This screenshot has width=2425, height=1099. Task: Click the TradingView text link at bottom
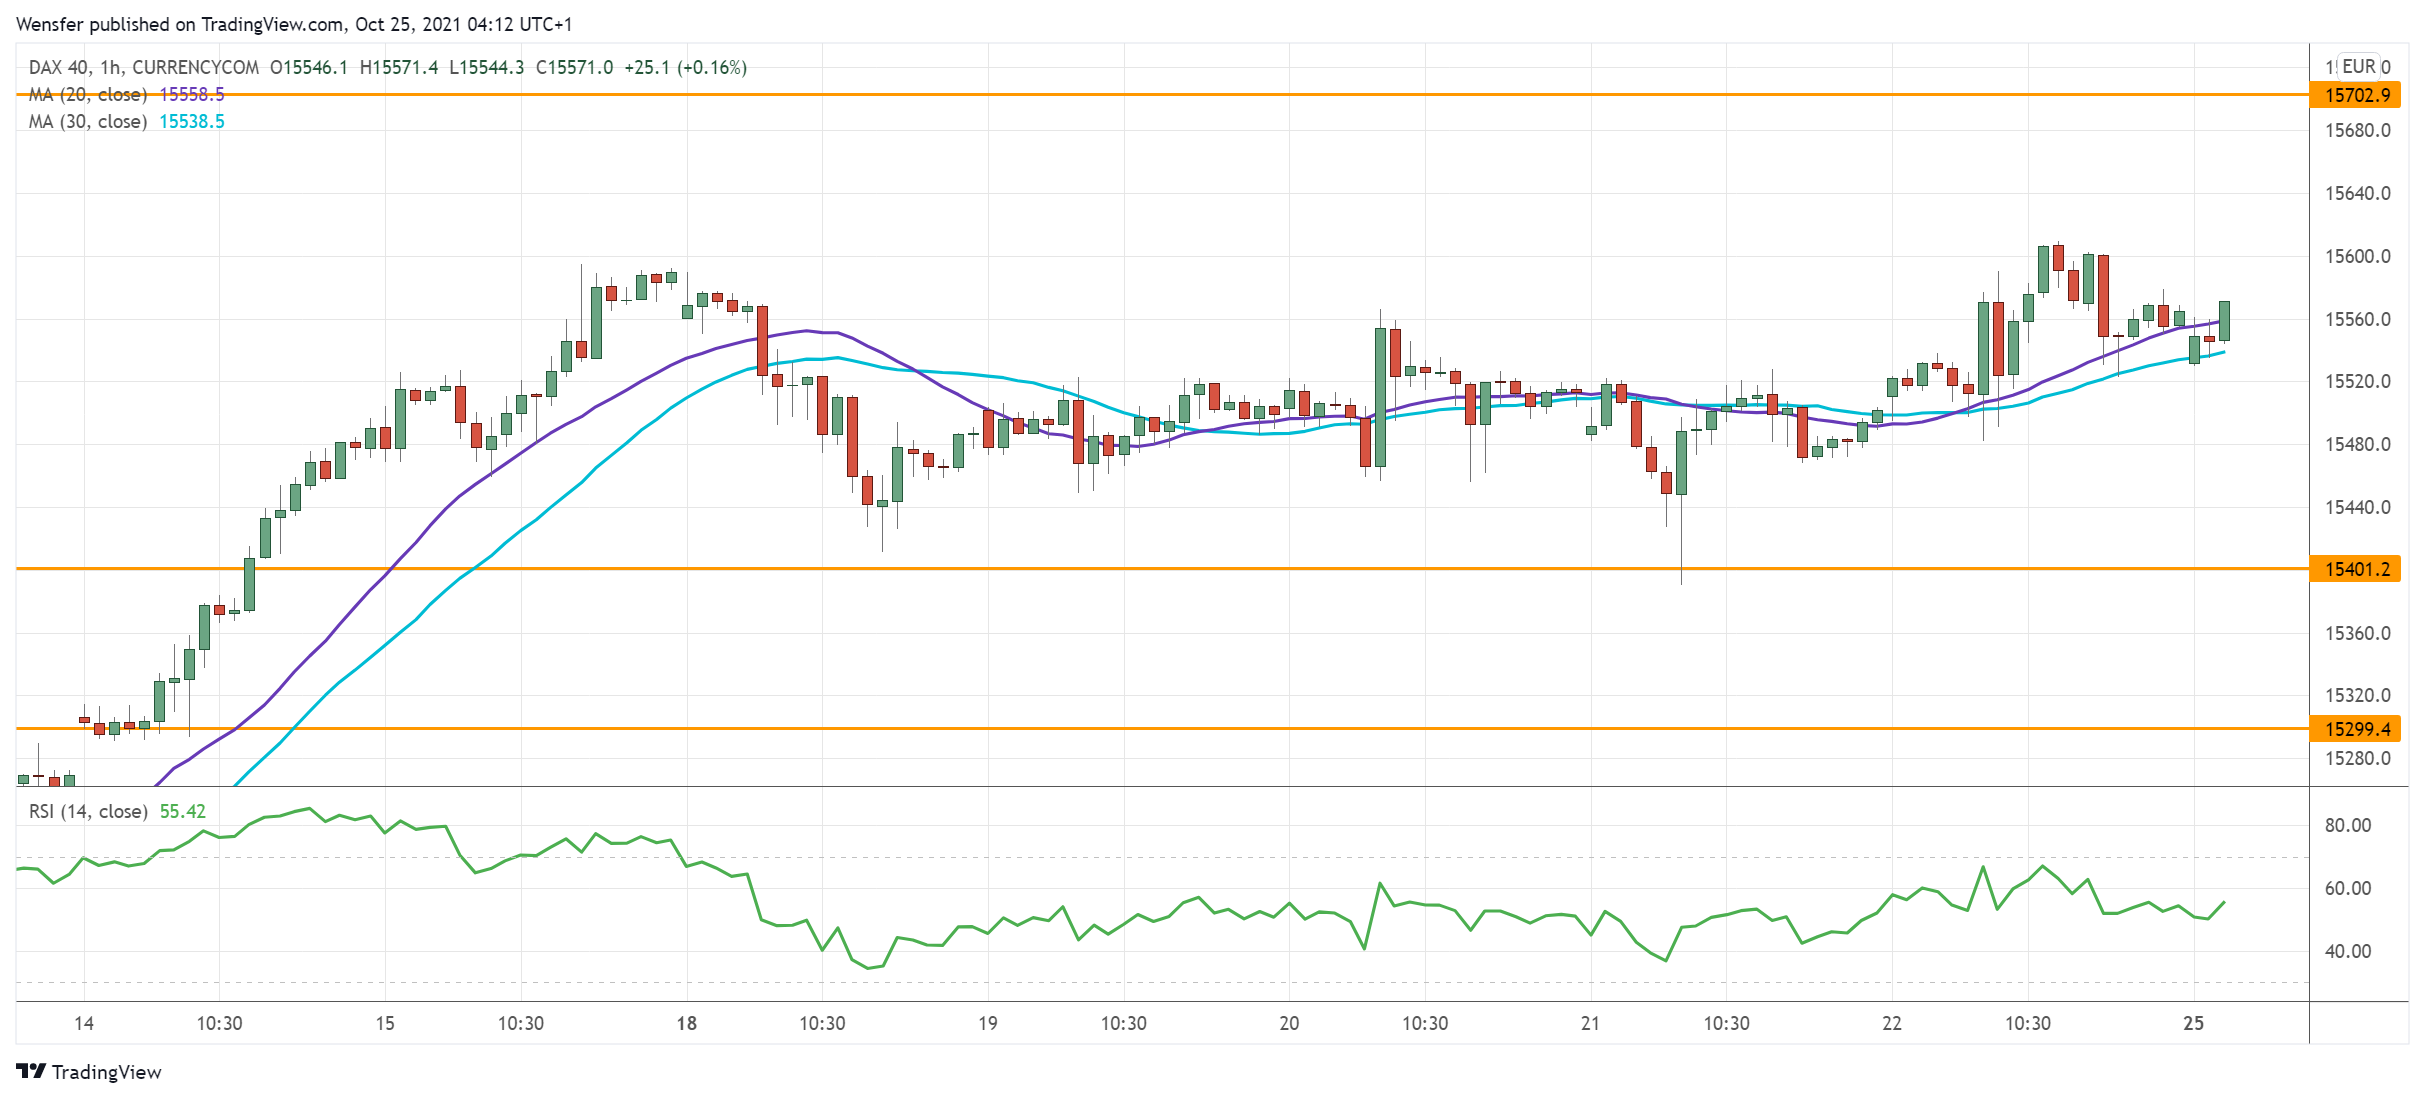[x=106, y=1072]
